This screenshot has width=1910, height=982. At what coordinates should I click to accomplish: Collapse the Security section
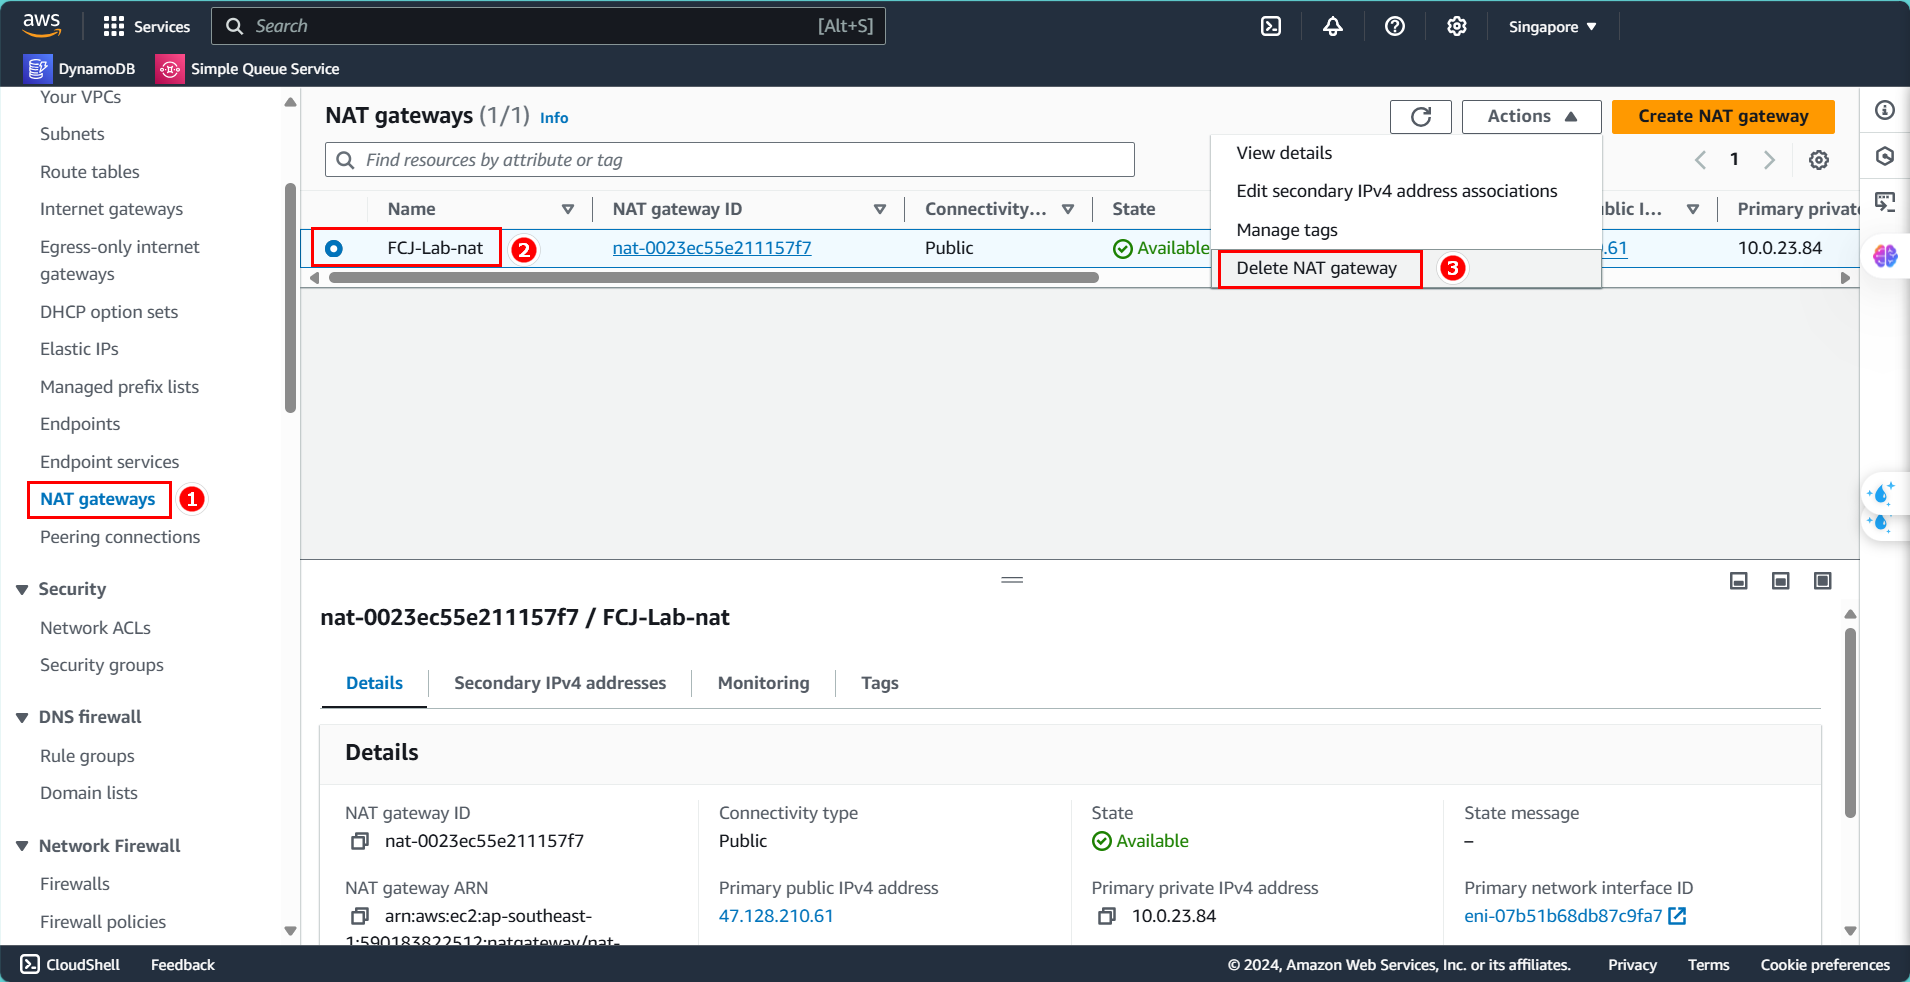click(x=22, y=590)
